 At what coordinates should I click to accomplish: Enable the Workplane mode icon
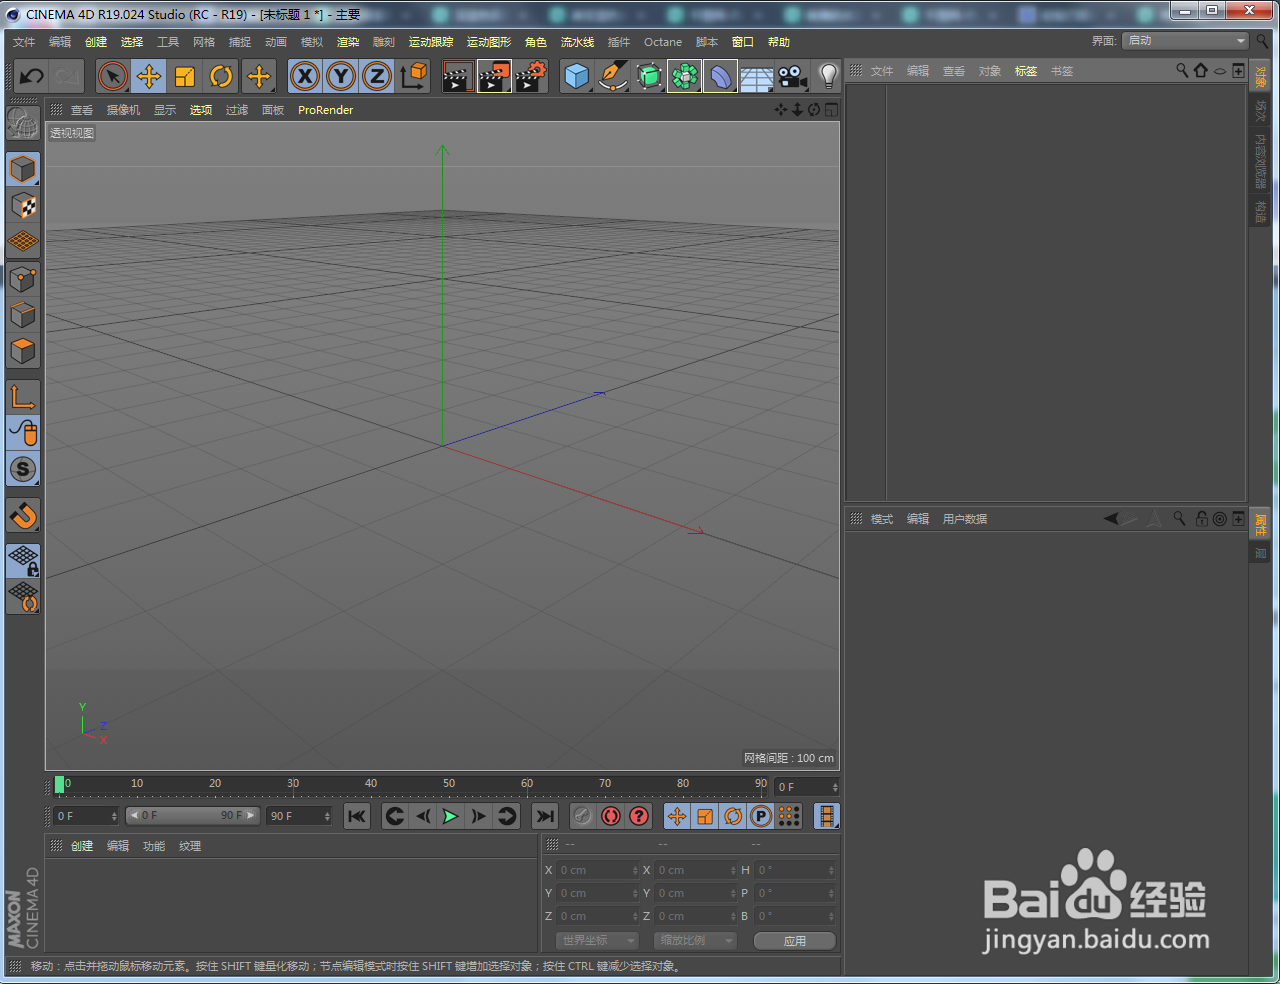tap(23, 241)
